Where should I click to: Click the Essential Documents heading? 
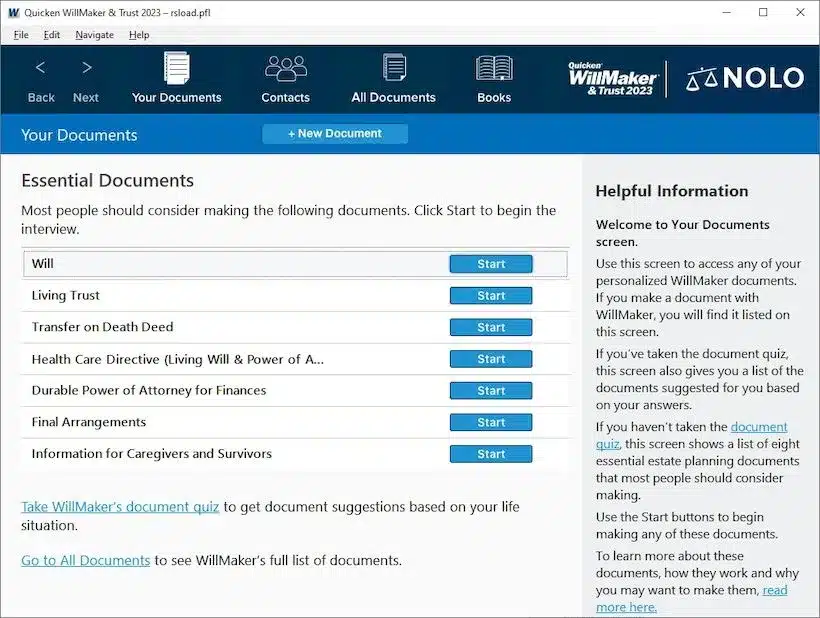coord(108,180)
